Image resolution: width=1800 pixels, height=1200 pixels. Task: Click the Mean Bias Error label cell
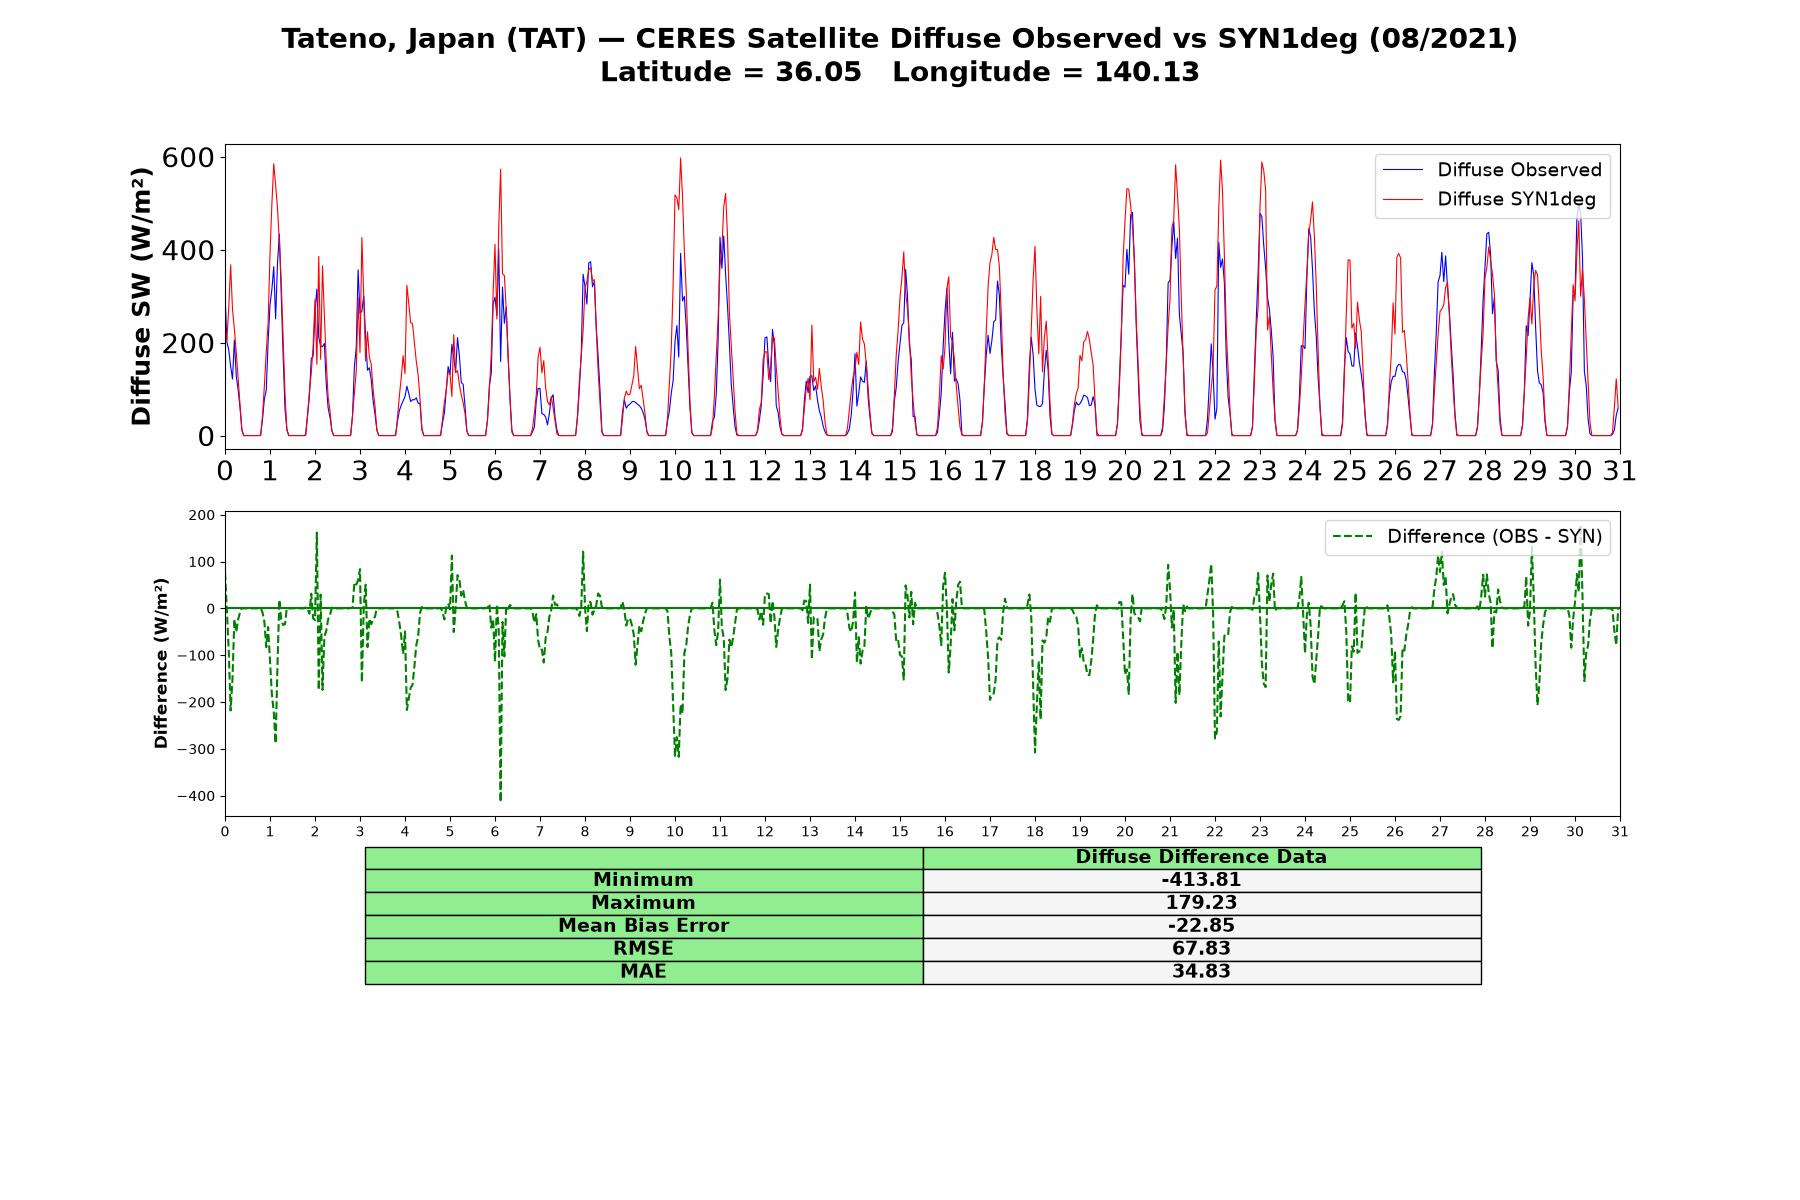click(x=643, y=926)
